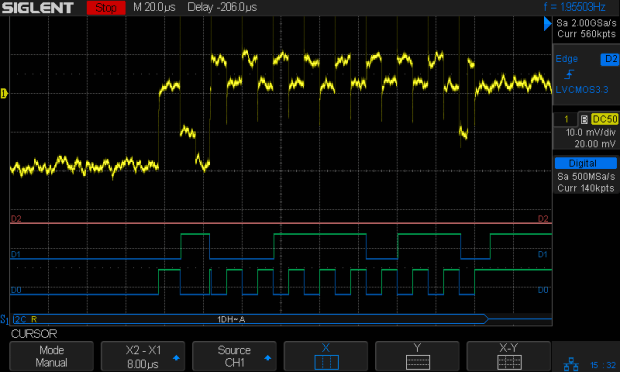Open the Edge trigger type label

(x=566, y=59)
